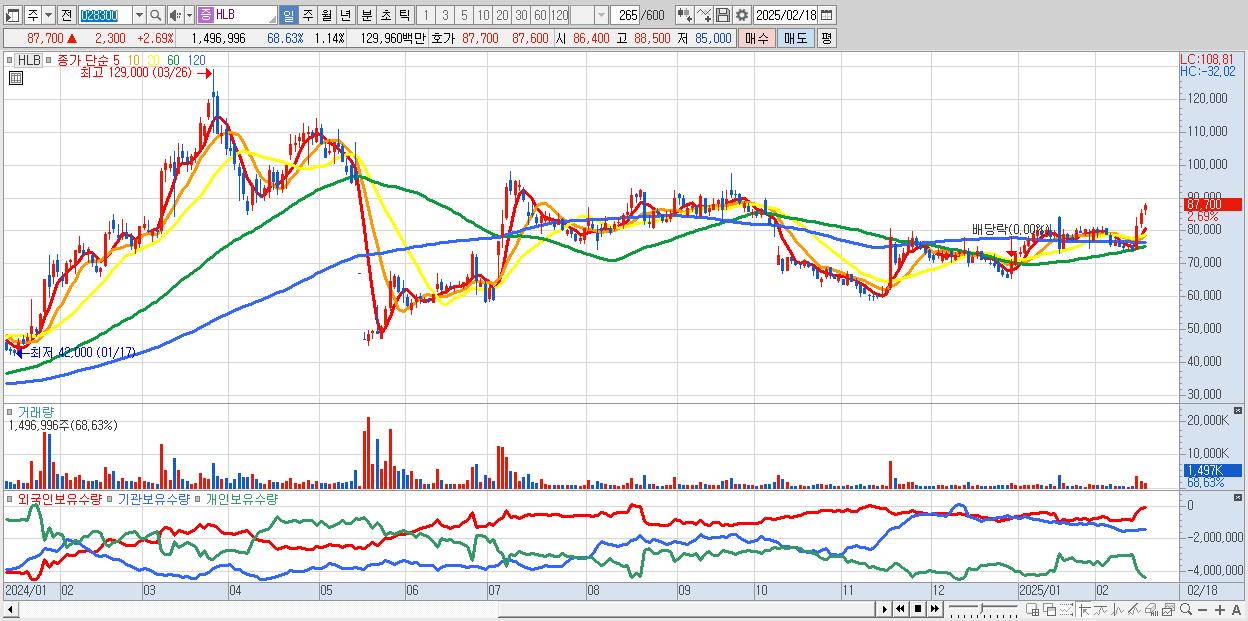This screenshot has height=621, width=1248.
Task: Click the fast-forward chart button
Action: pos(934,609)
